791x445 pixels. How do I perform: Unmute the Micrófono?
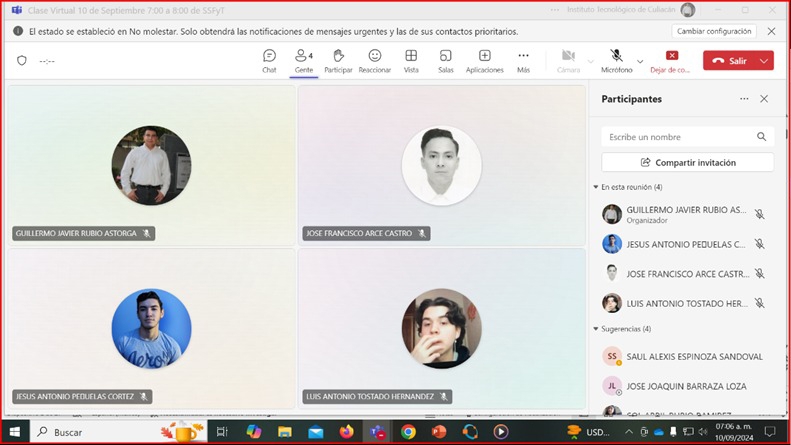[616, 61]
